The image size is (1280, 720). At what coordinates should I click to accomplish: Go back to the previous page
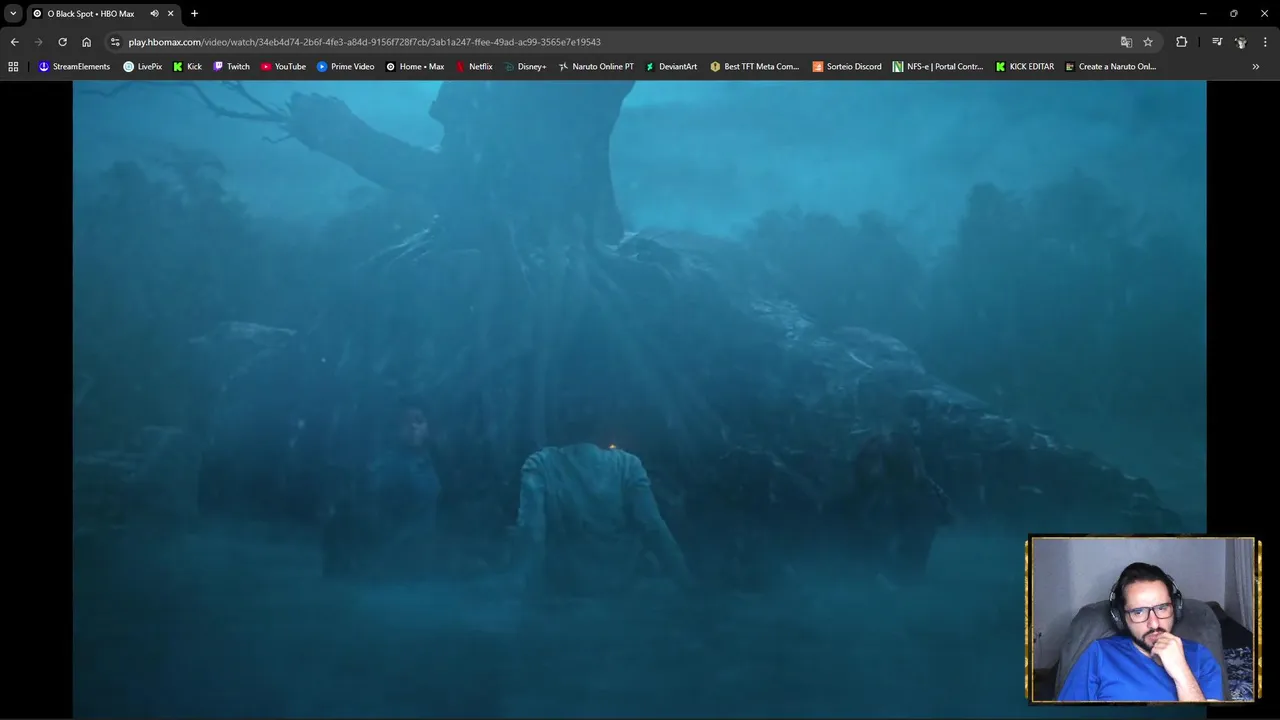(x=14, y=42)
